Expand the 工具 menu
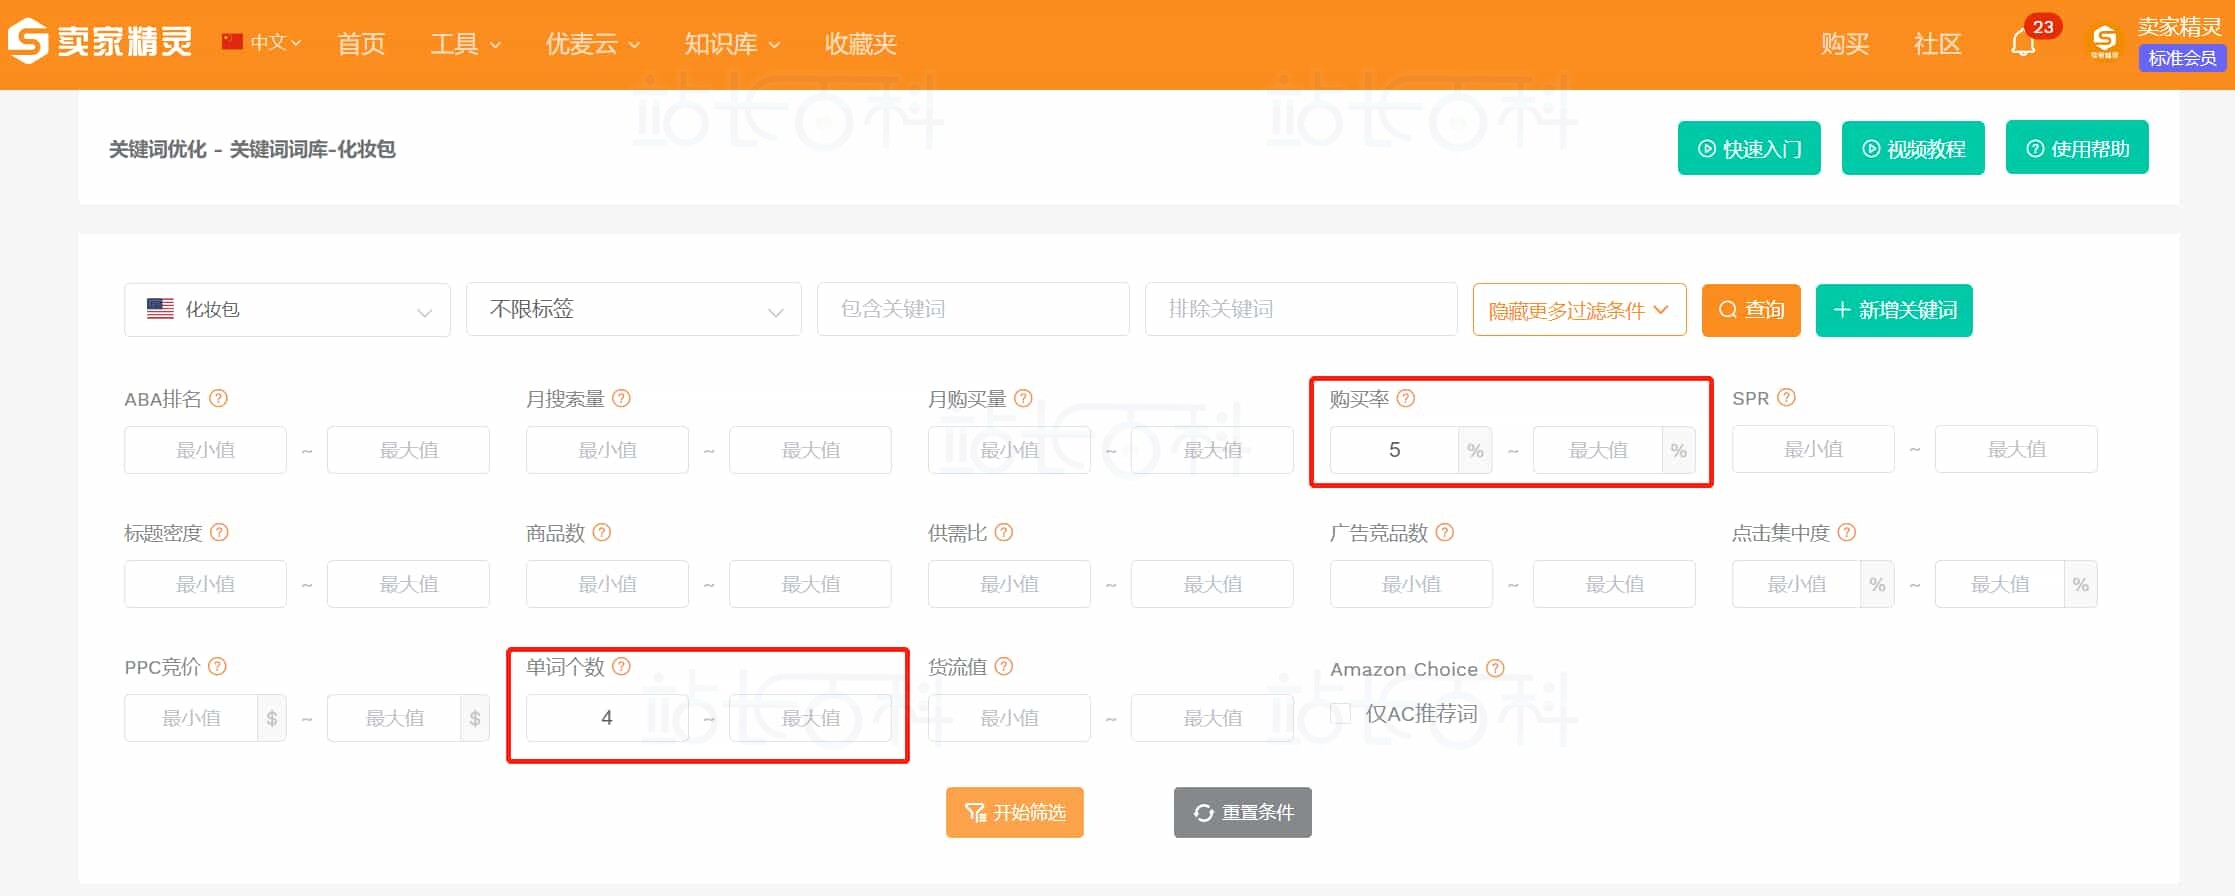The height and width of the screenshot is (896, 2235). coord(465,43)
